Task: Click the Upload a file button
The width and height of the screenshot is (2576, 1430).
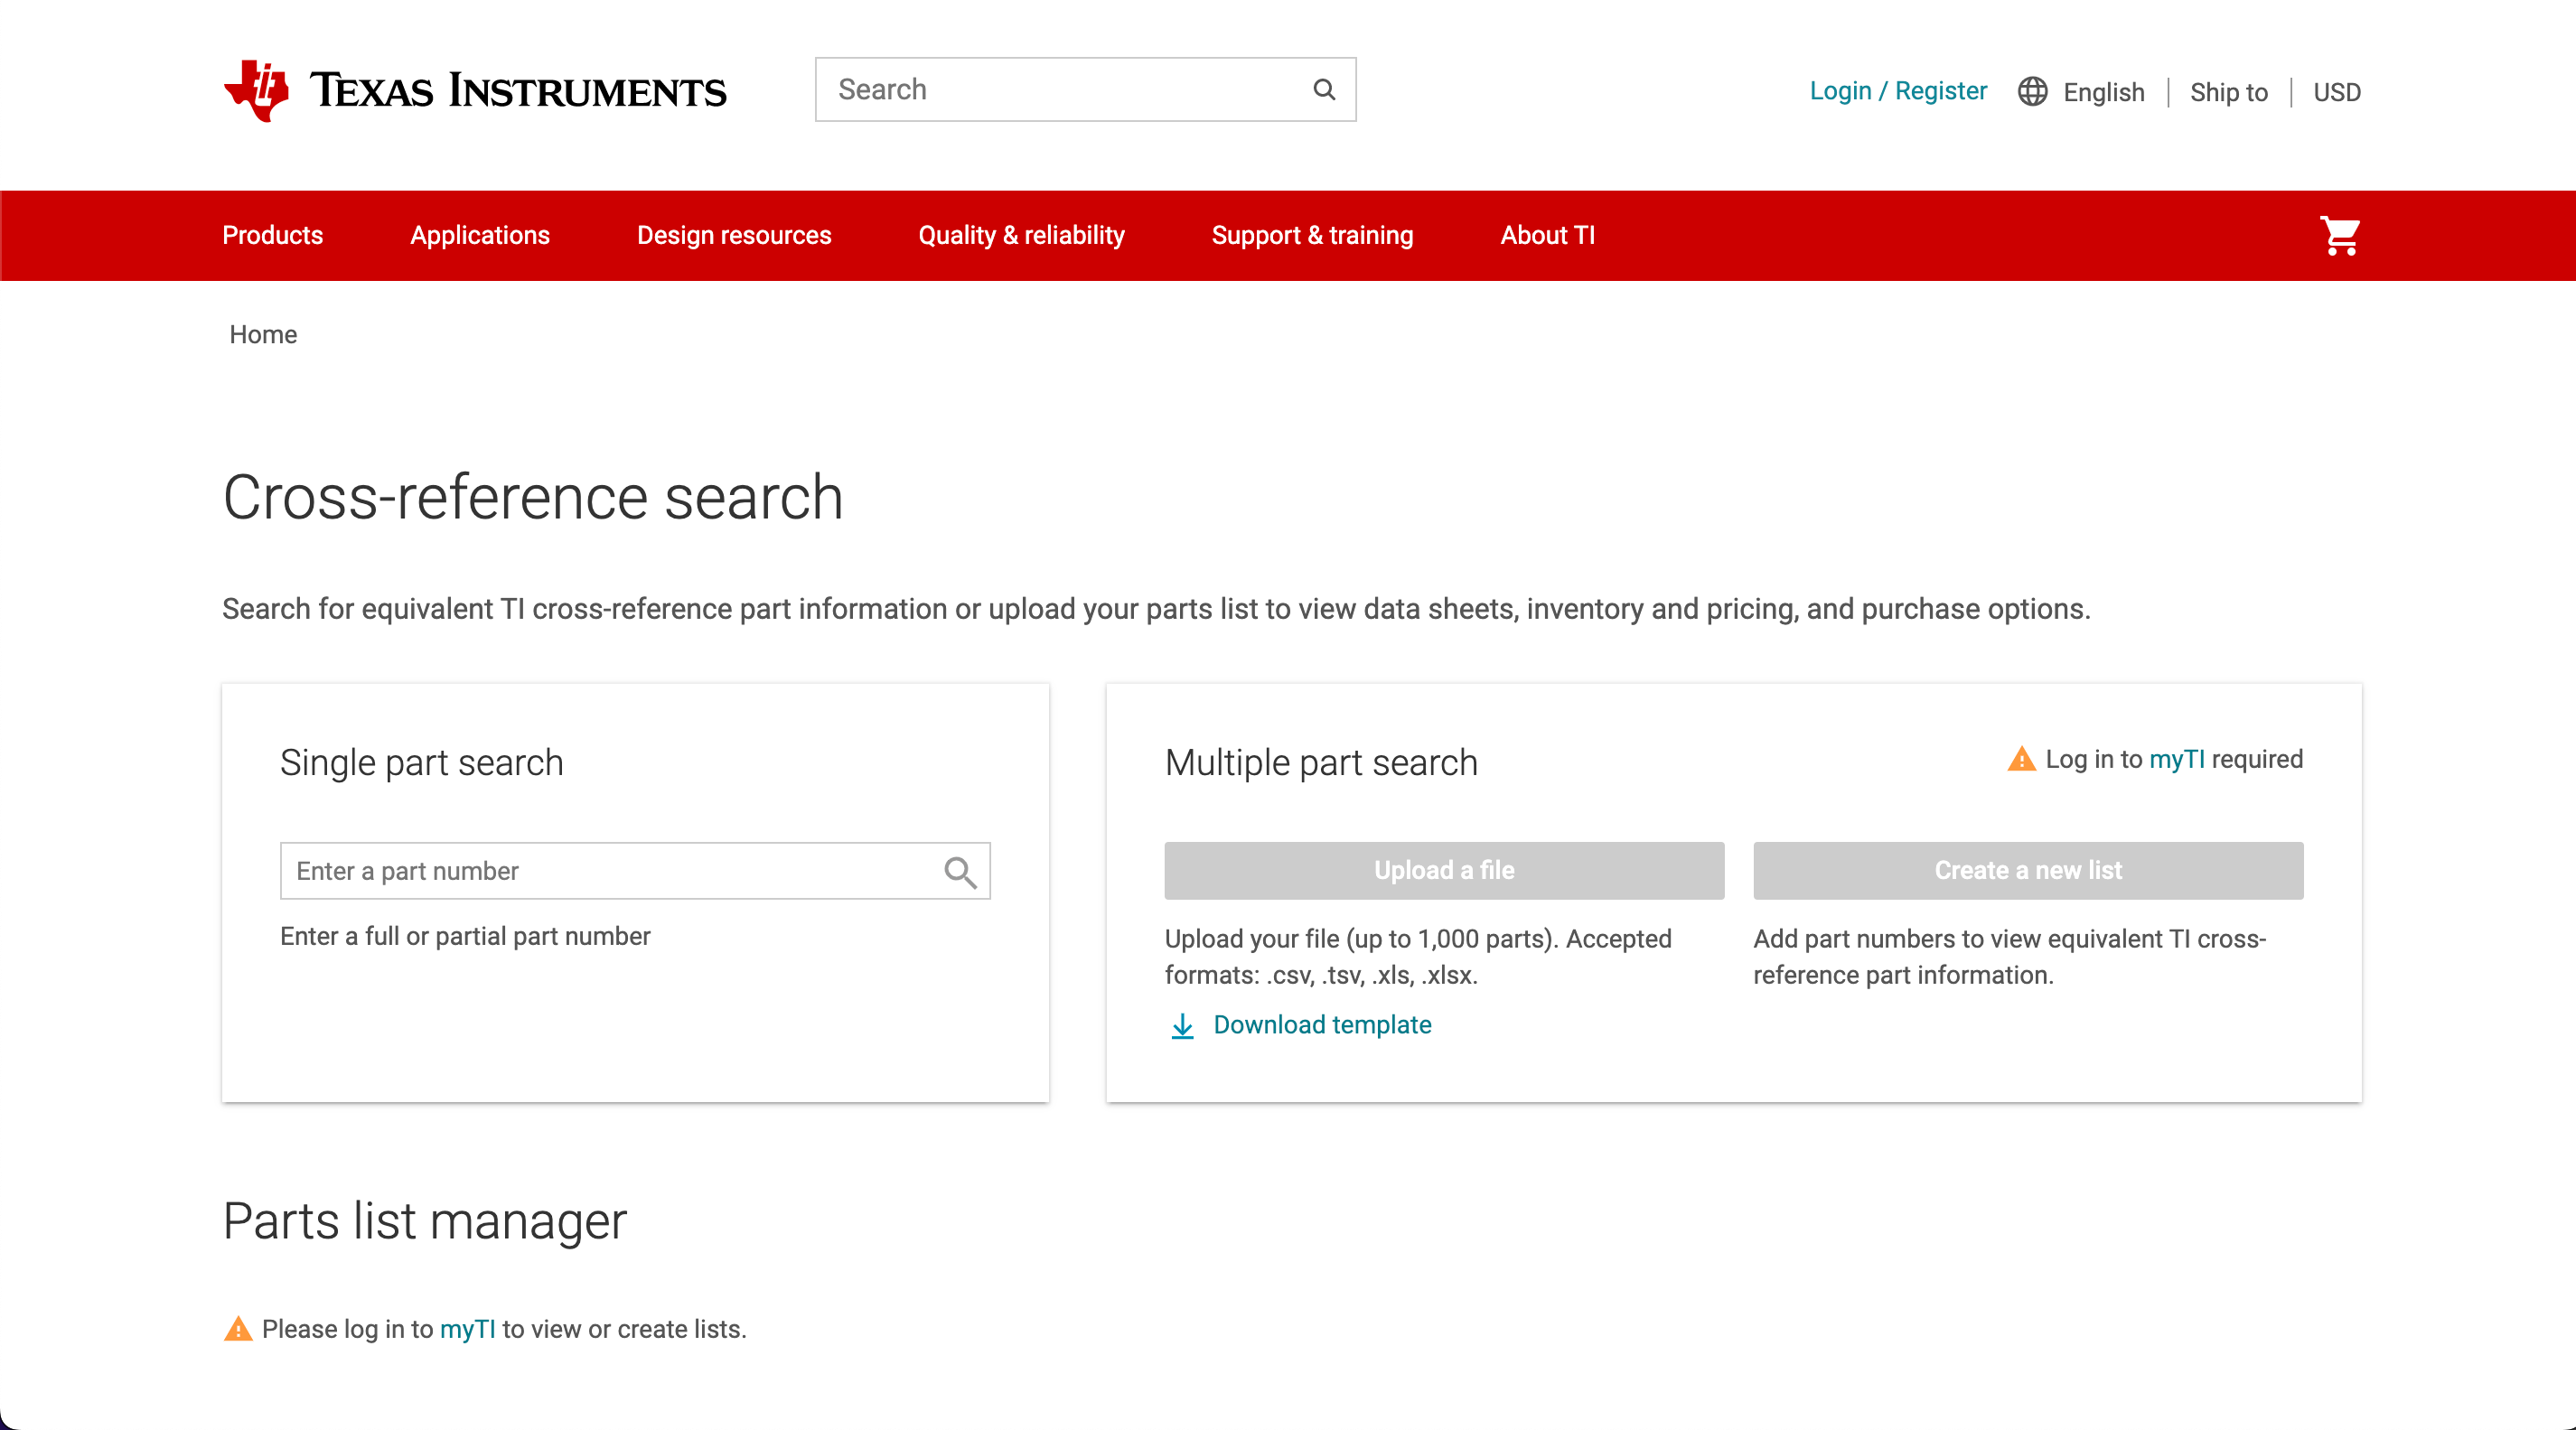Action: point(1444,871)
